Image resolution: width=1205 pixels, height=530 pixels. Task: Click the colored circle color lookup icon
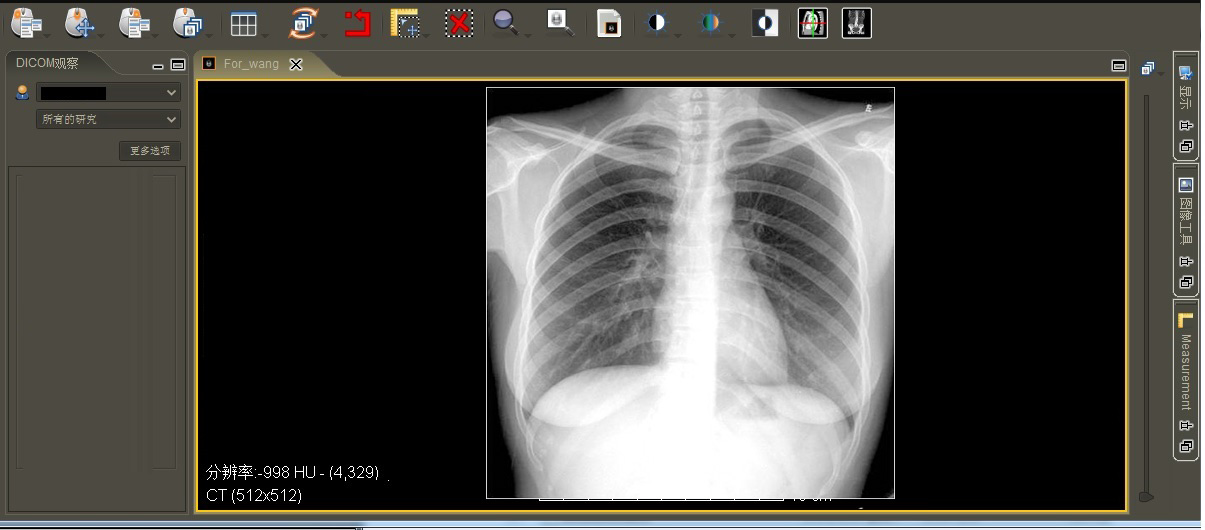[710, 23]
